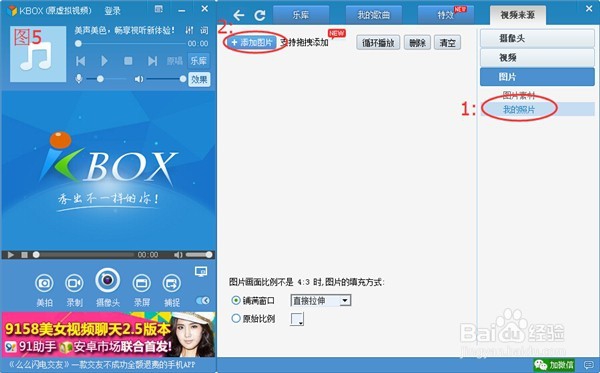Switch to the 特效 tab
The image size is (600, 373).
tap(445, 15)
